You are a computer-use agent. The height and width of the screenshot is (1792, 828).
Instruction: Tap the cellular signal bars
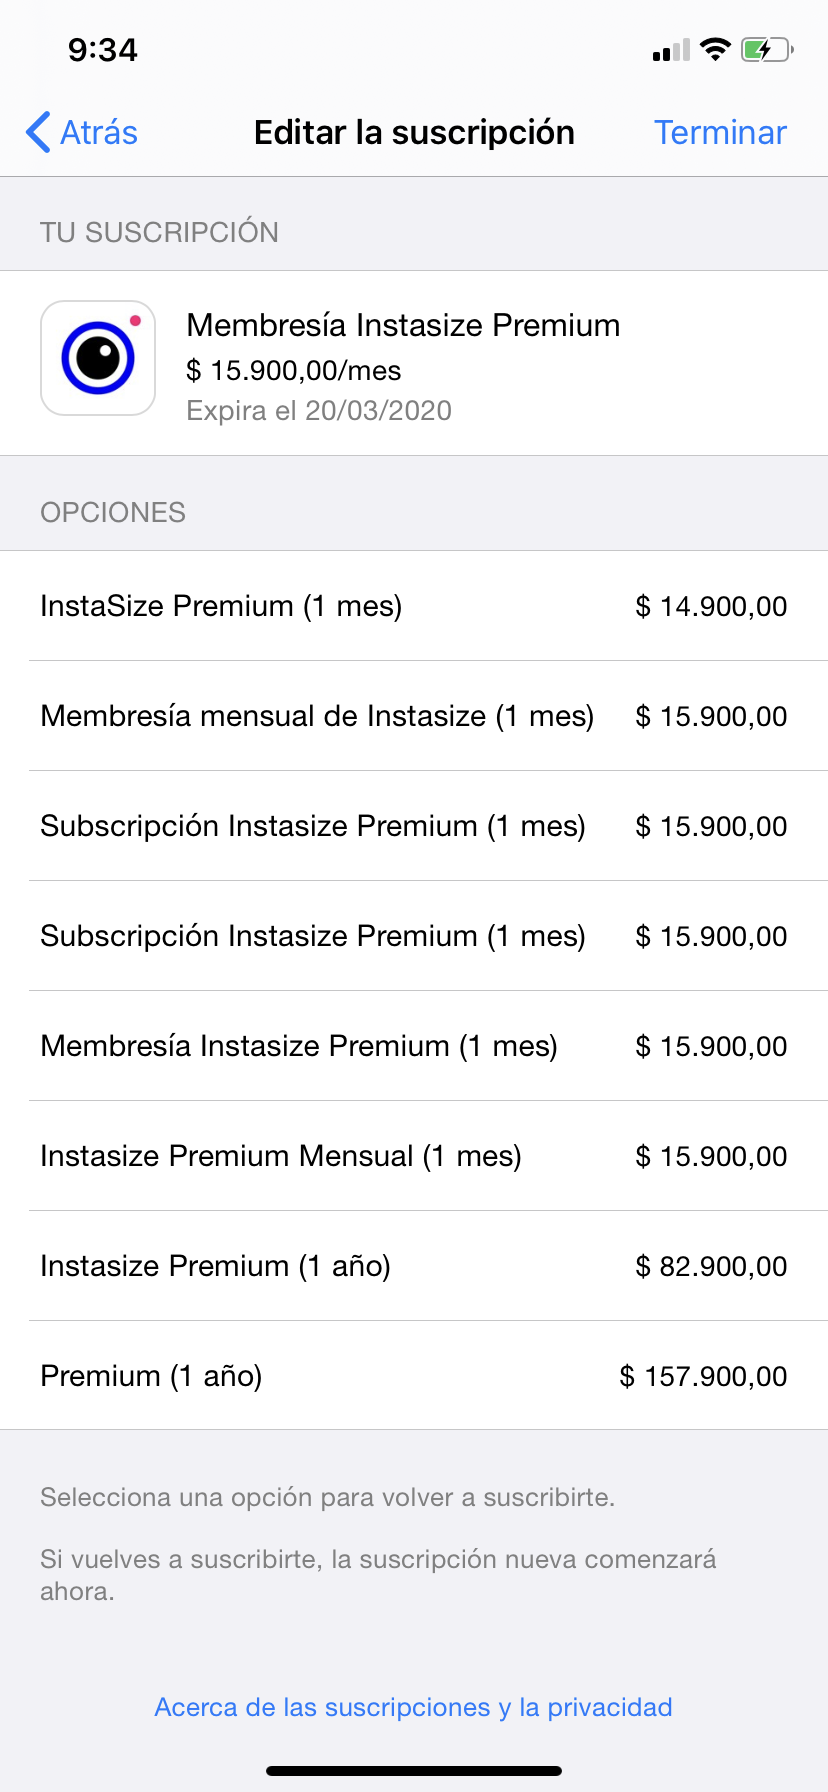pyautogui.click(x=671, y=50)
